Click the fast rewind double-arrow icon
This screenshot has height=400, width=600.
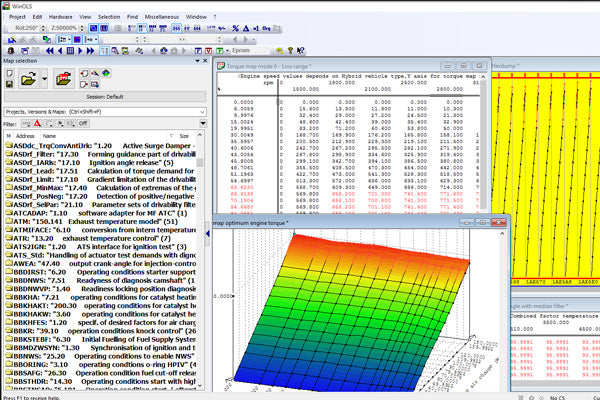click(x=49, y=51)
